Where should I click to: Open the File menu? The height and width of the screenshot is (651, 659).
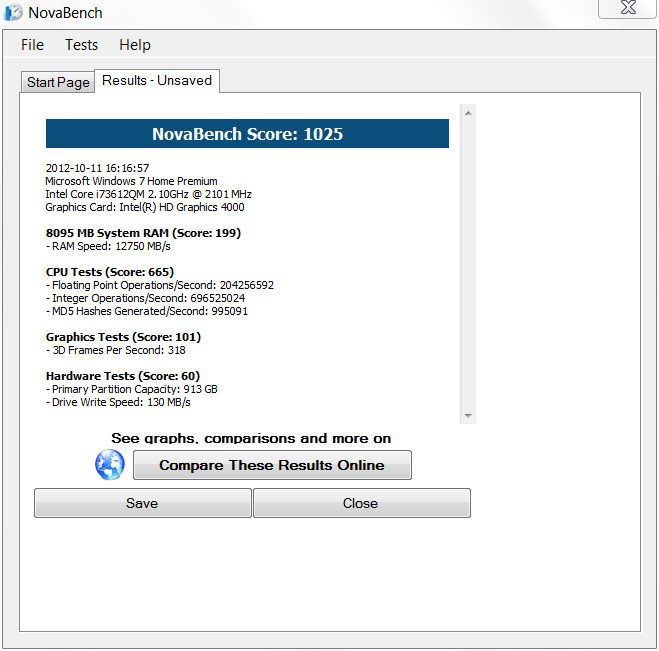pyautogui.click(x=32, y=45)
